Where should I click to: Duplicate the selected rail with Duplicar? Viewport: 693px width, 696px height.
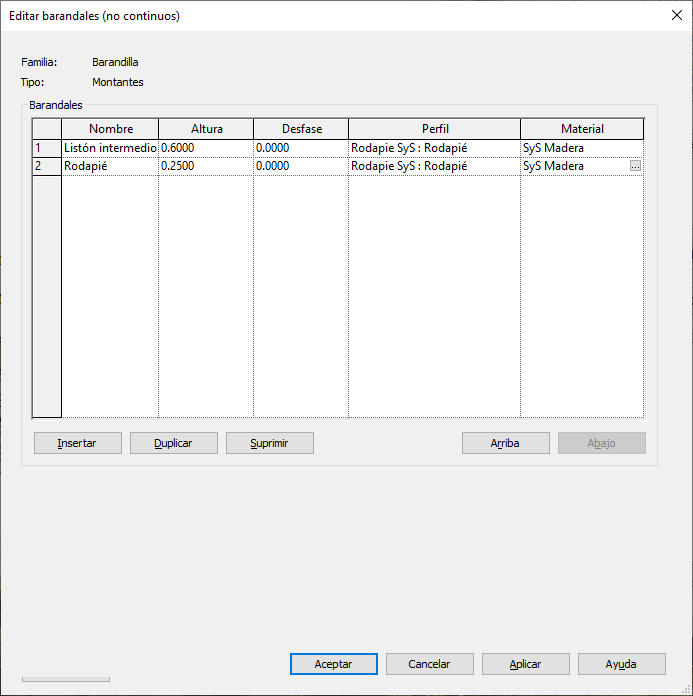[173, 443]
